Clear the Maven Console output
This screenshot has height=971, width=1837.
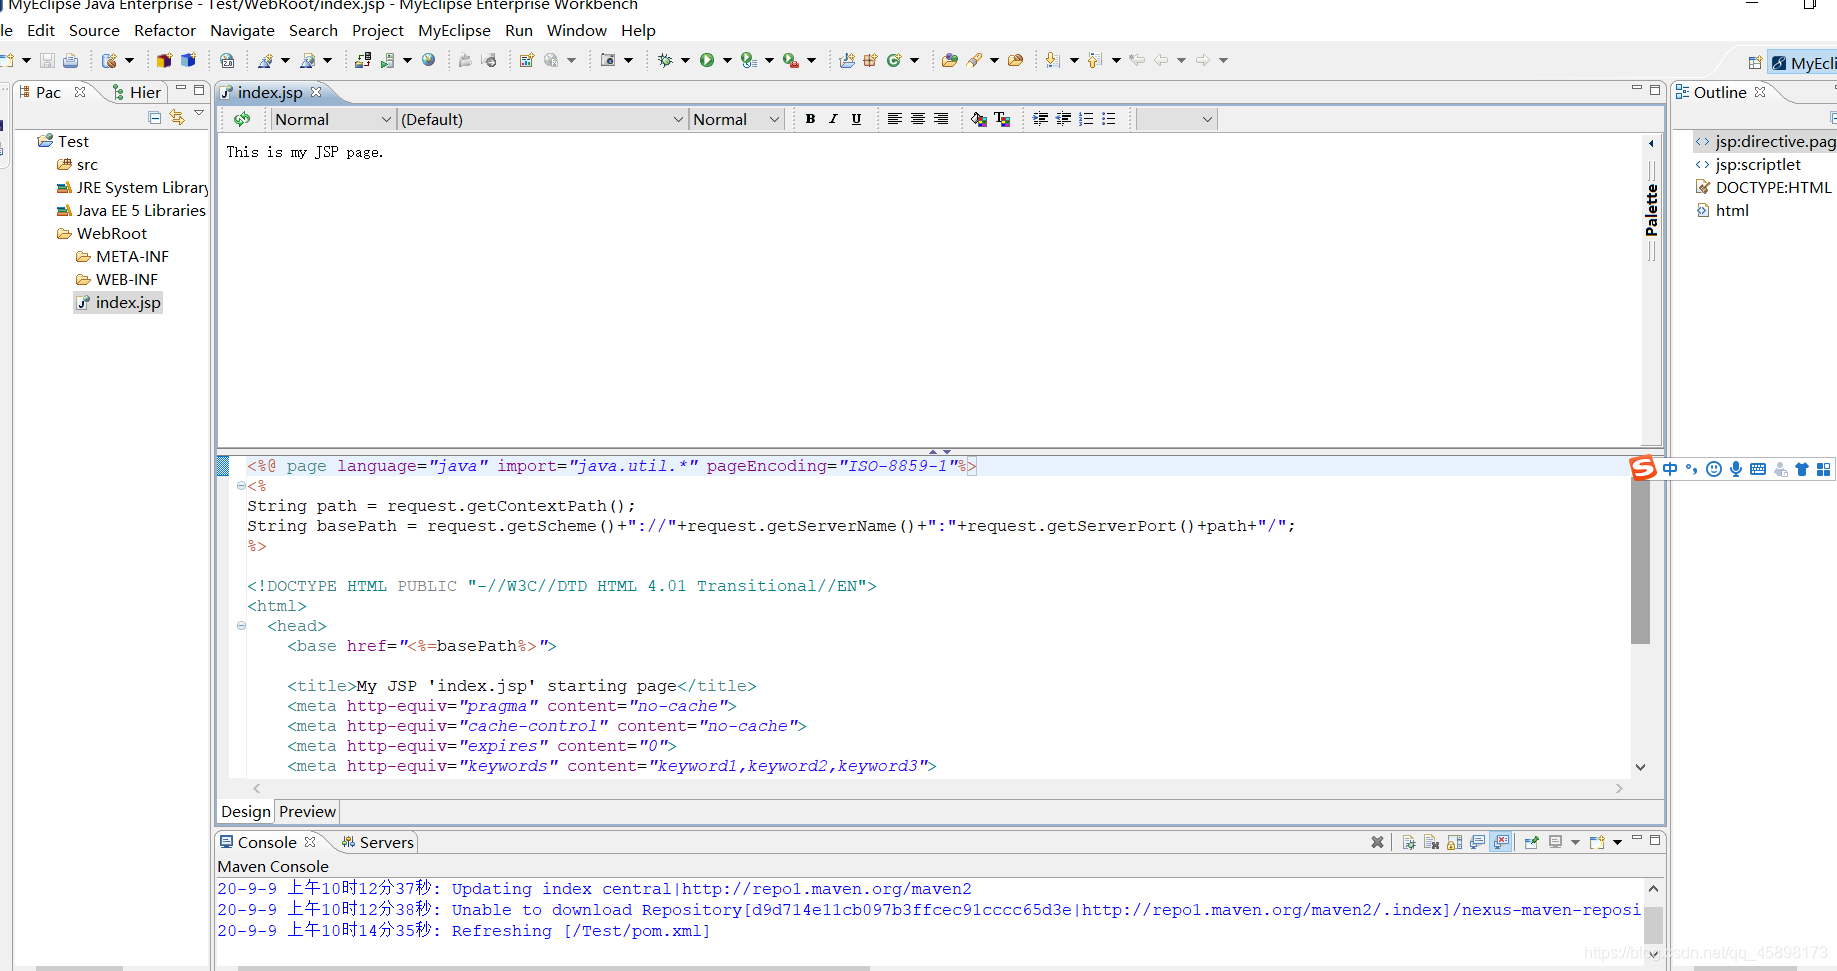click(1377, 841)
